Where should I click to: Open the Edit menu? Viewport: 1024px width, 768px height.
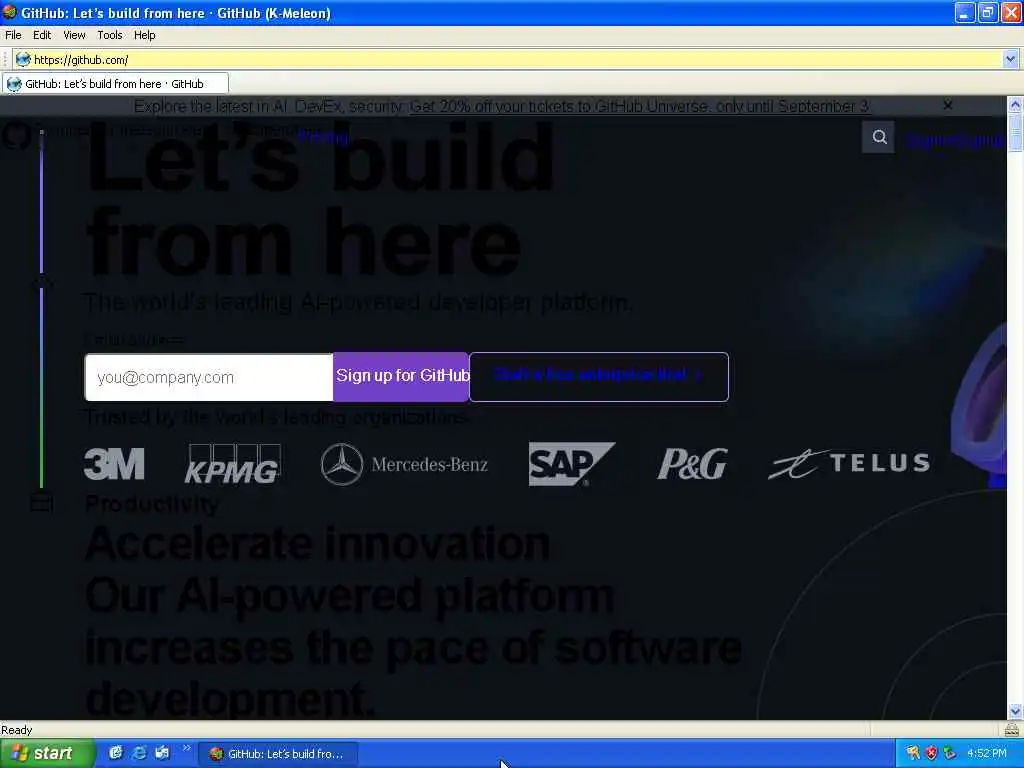click(x=42, y=35)
